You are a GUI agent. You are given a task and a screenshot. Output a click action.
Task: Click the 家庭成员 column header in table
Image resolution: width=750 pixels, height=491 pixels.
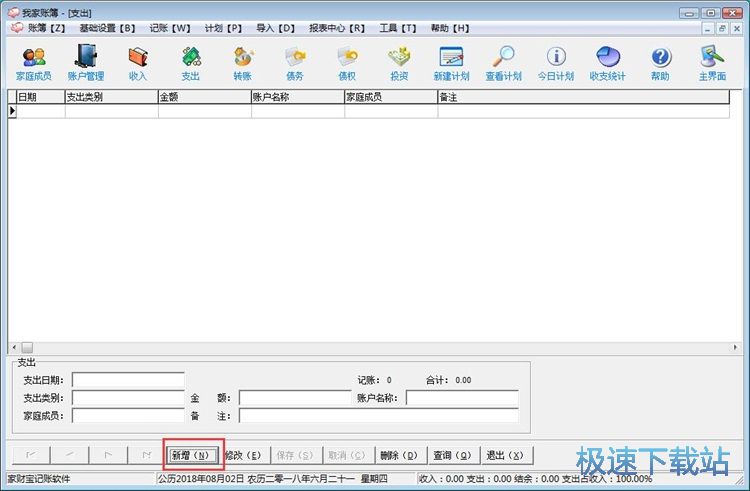391,97
